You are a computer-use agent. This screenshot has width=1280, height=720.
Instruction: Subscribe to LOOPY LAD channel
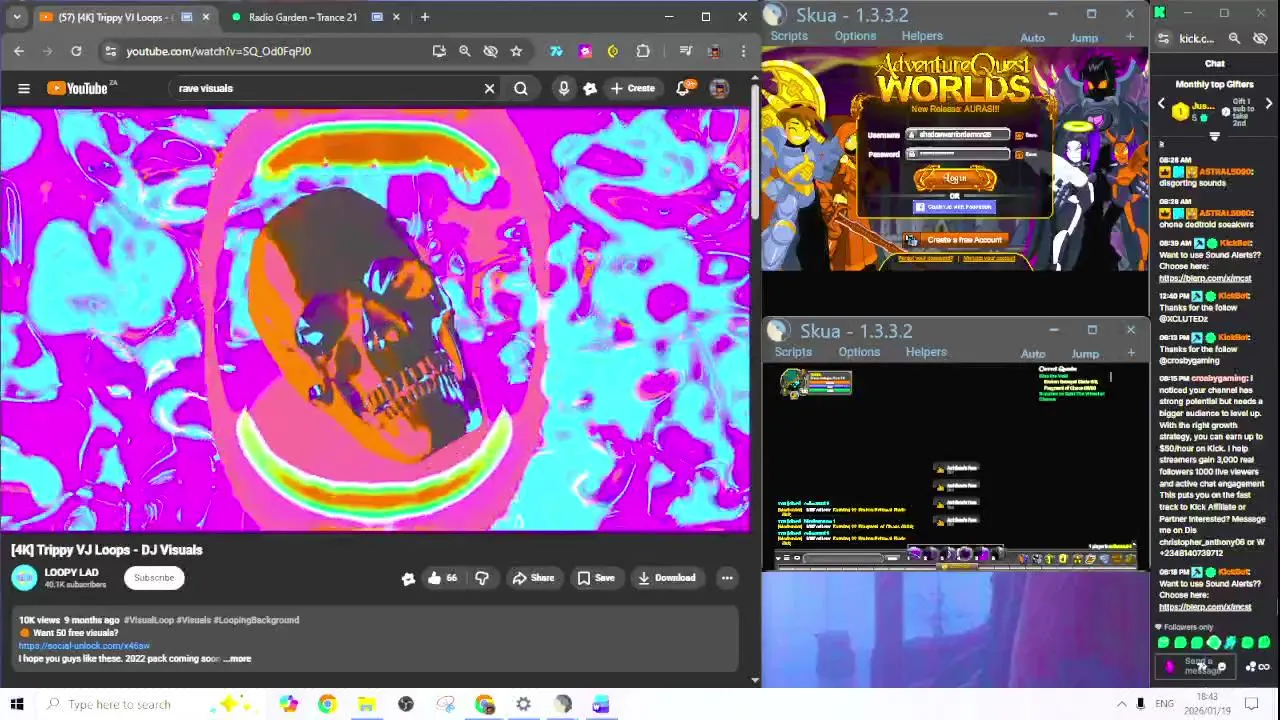[x=154, y=578]
